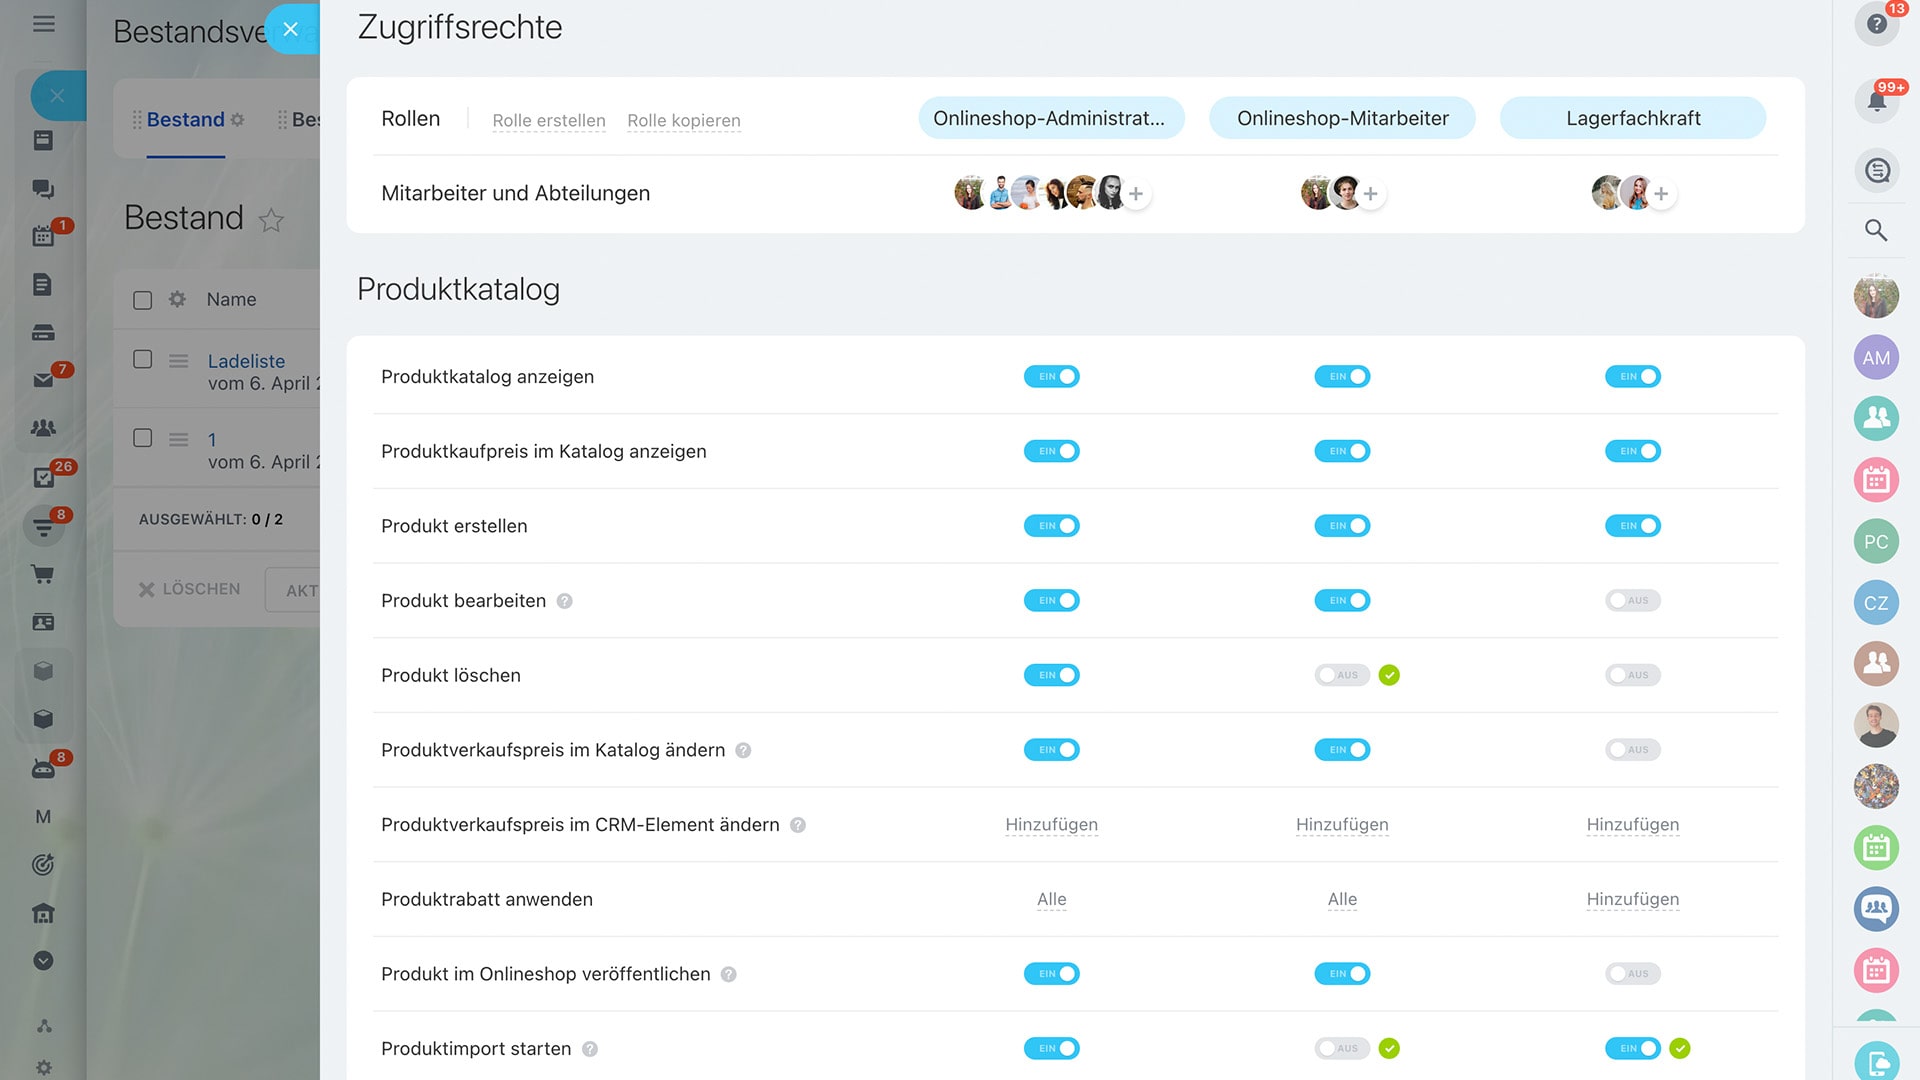The height and width of the screenshot is (1080, 1920).
Task: Click help icon next to Produkt bearbeiten
Action: (x=565, y=601)
